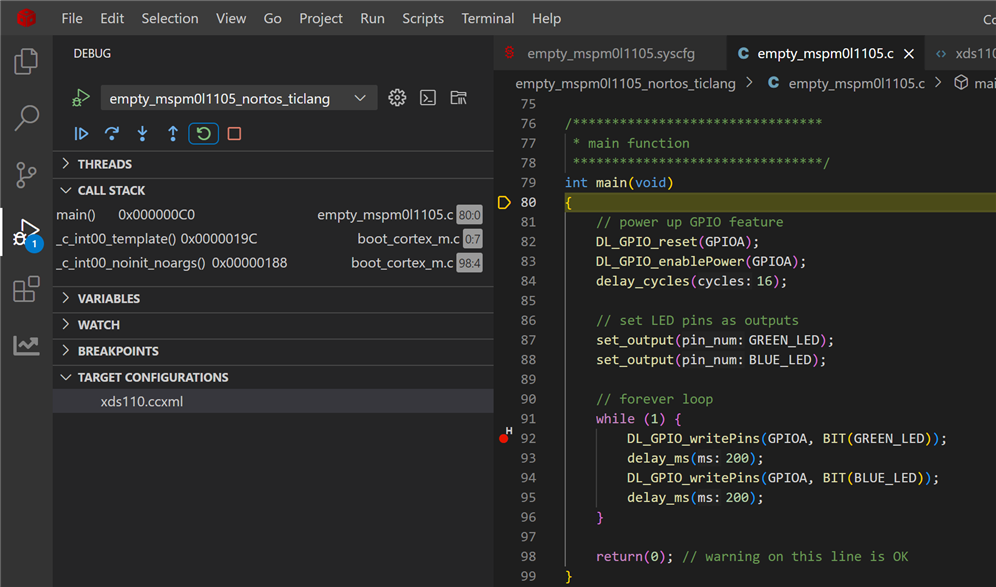This screenshot has height=587, width=996.
Task: Select the main() call stack frame
Action: tap(273, 215)
